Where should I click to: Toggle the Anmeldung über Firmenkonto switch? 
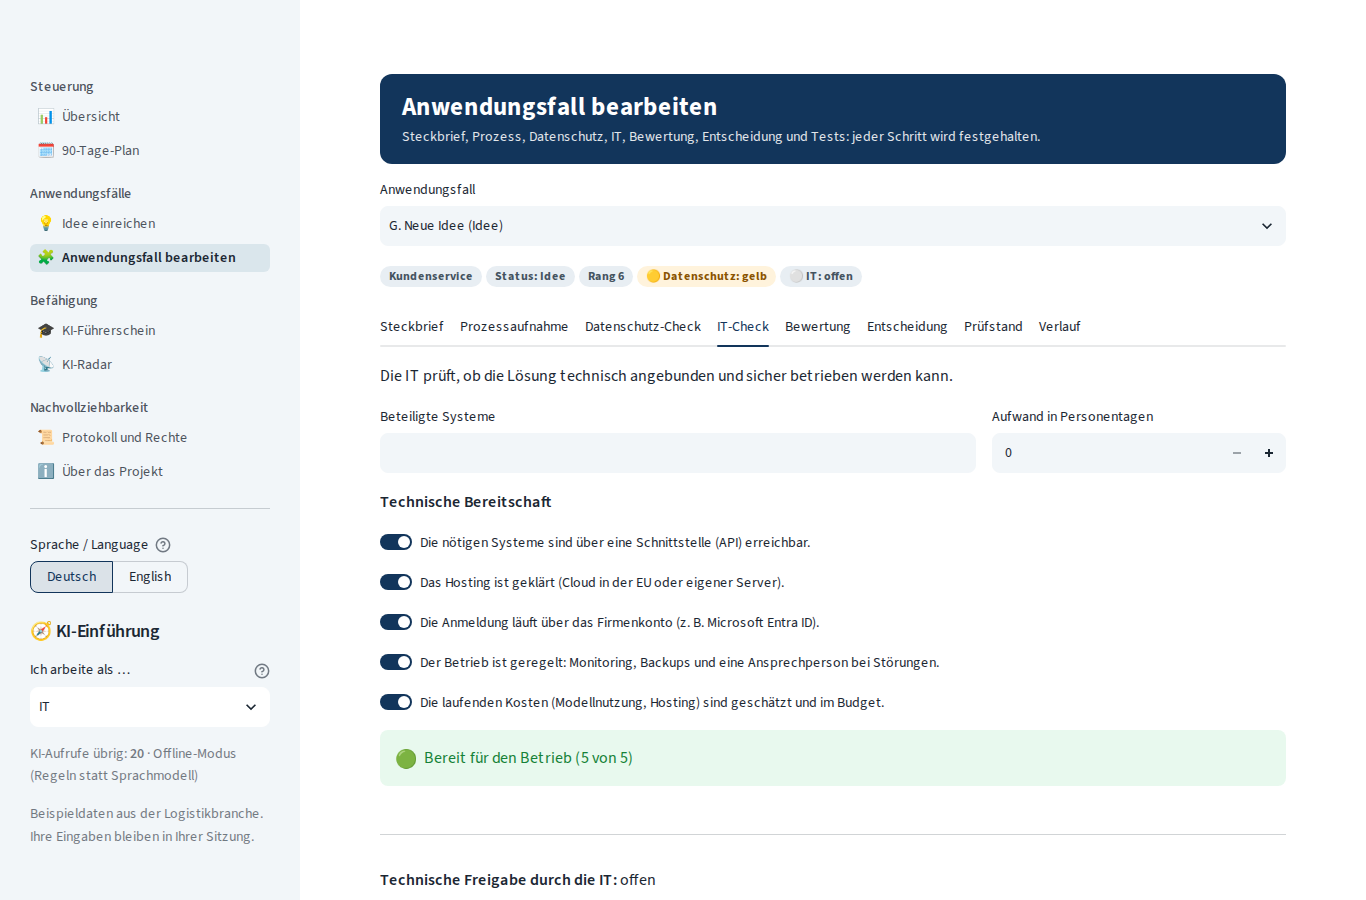[x=396, y=622]
